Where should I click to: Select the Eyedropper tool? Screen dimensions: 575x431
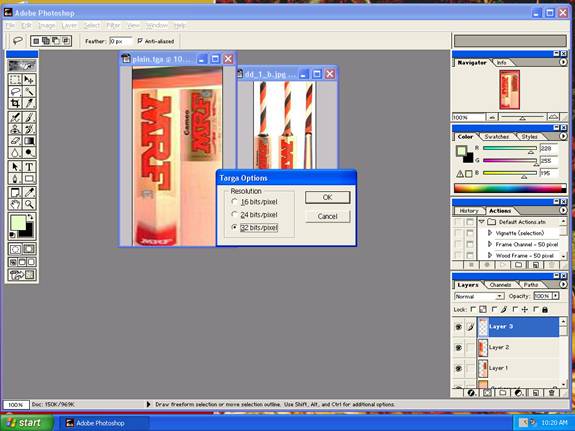pyautogui.click(x=29, y=192)
